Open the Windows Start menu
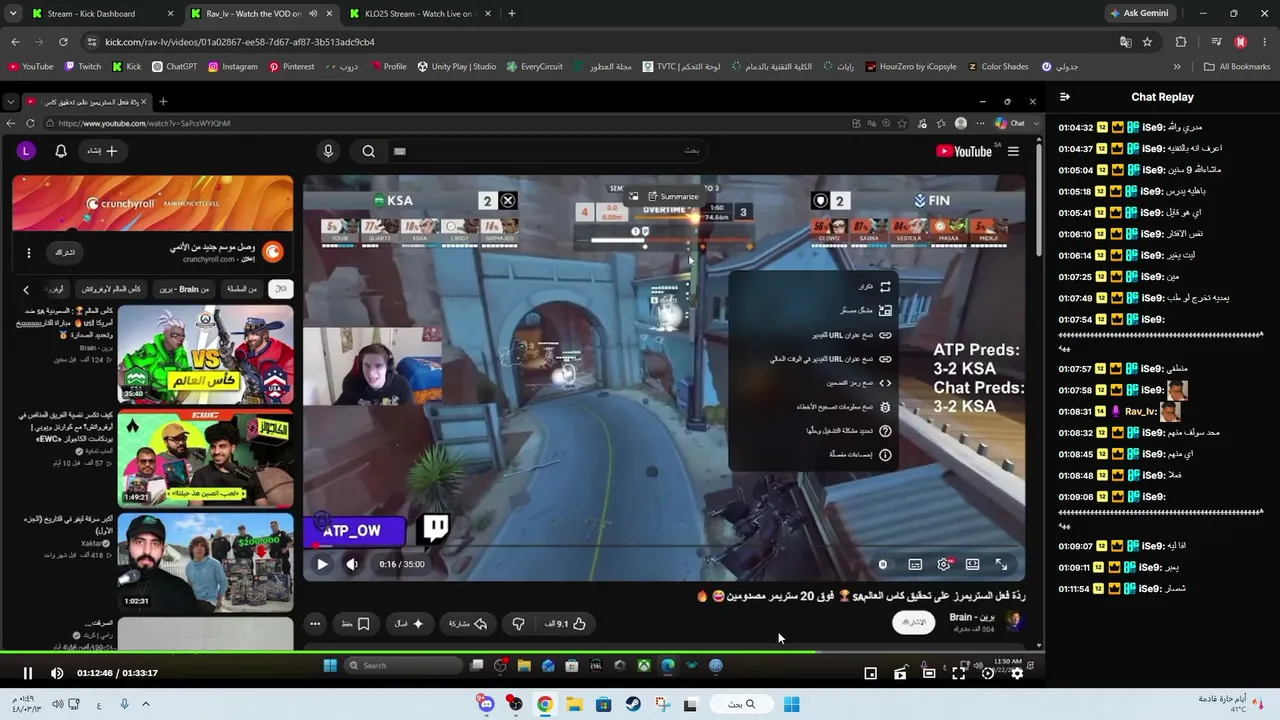The height and width of the screenshot is (720, 1280). point(791,704)
